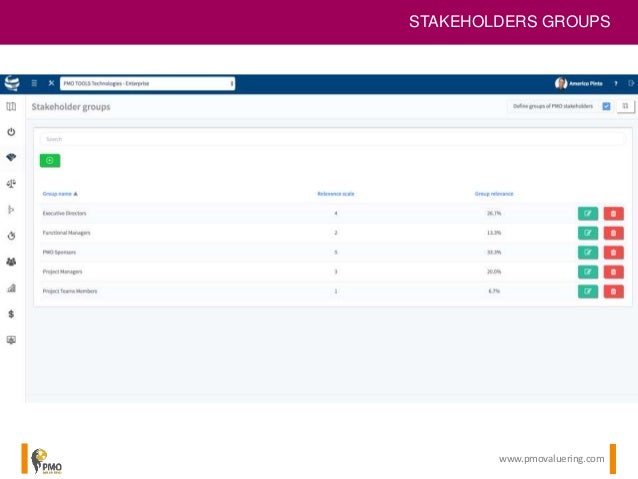Toggle Define groups of PMO stakeholders checkbox
Screen dimensions: 638x479
[606, 106]
